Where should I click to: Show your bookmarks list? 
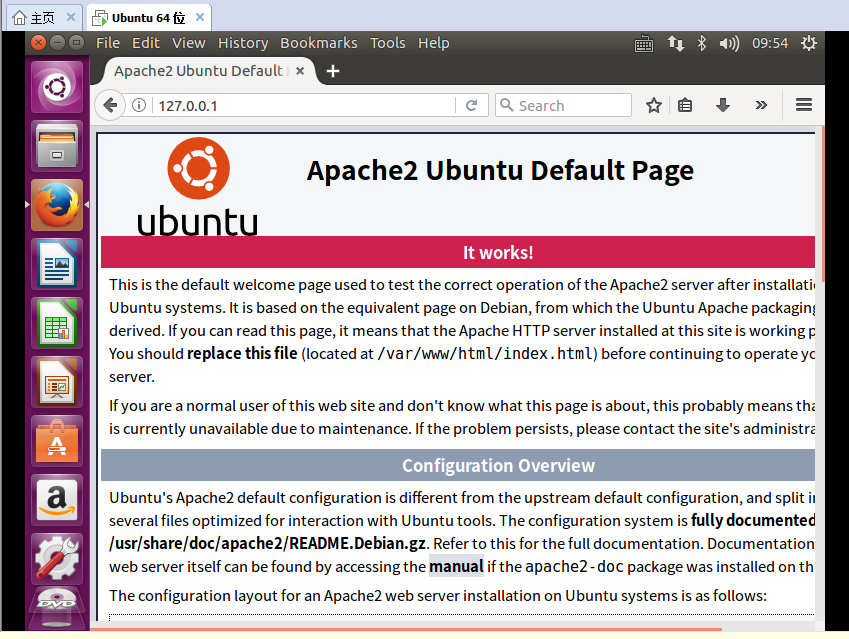[x=685, y=105]
